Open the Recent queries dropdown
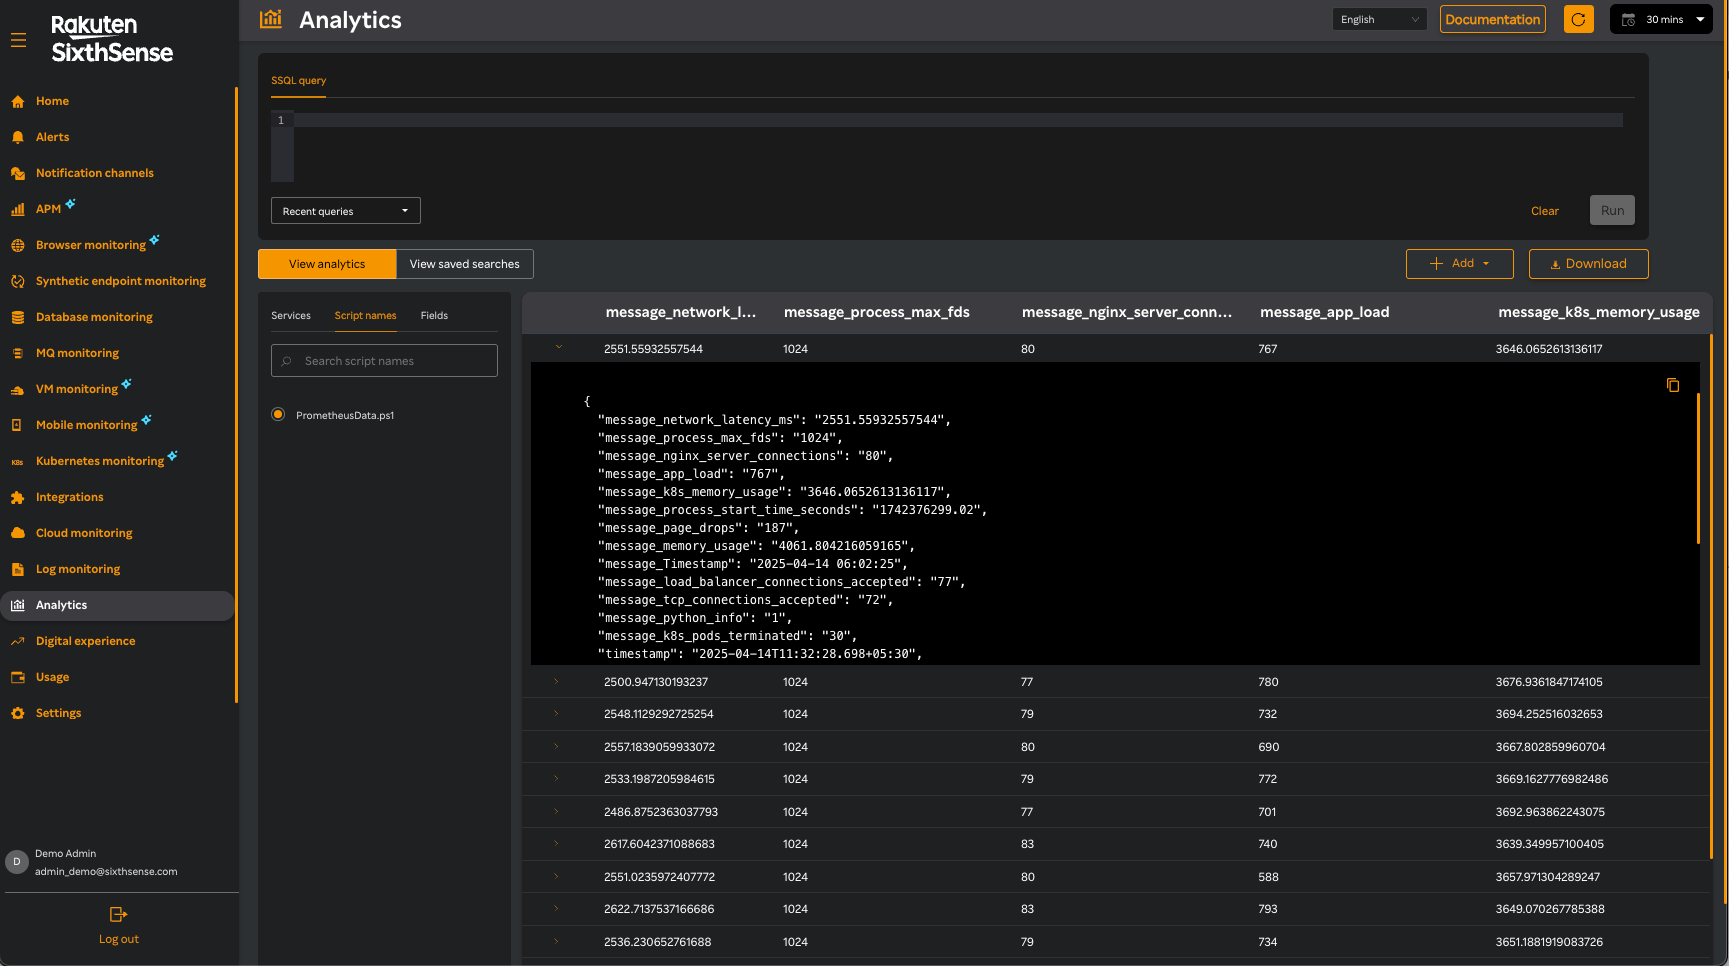Screen dimensions: 1729x966 (x=346, y=211)
